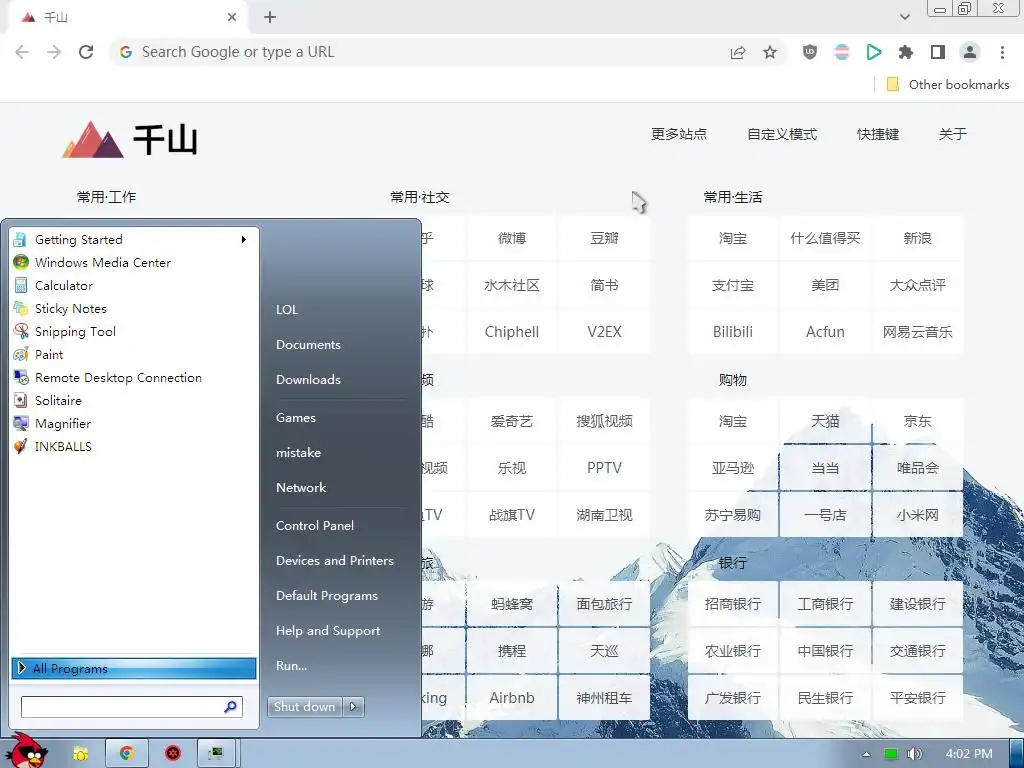Open Chrome from the taskbar
Viewport: 1024px width, 768px height.
(127, 754)
